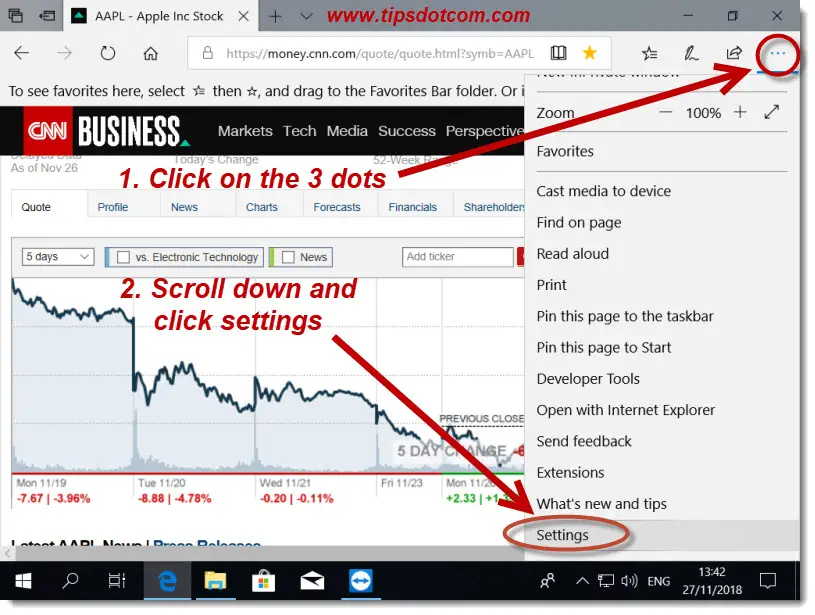Show hidden tray icons chevron
This screenshot has height=615, width=815.
pos(583,581)
